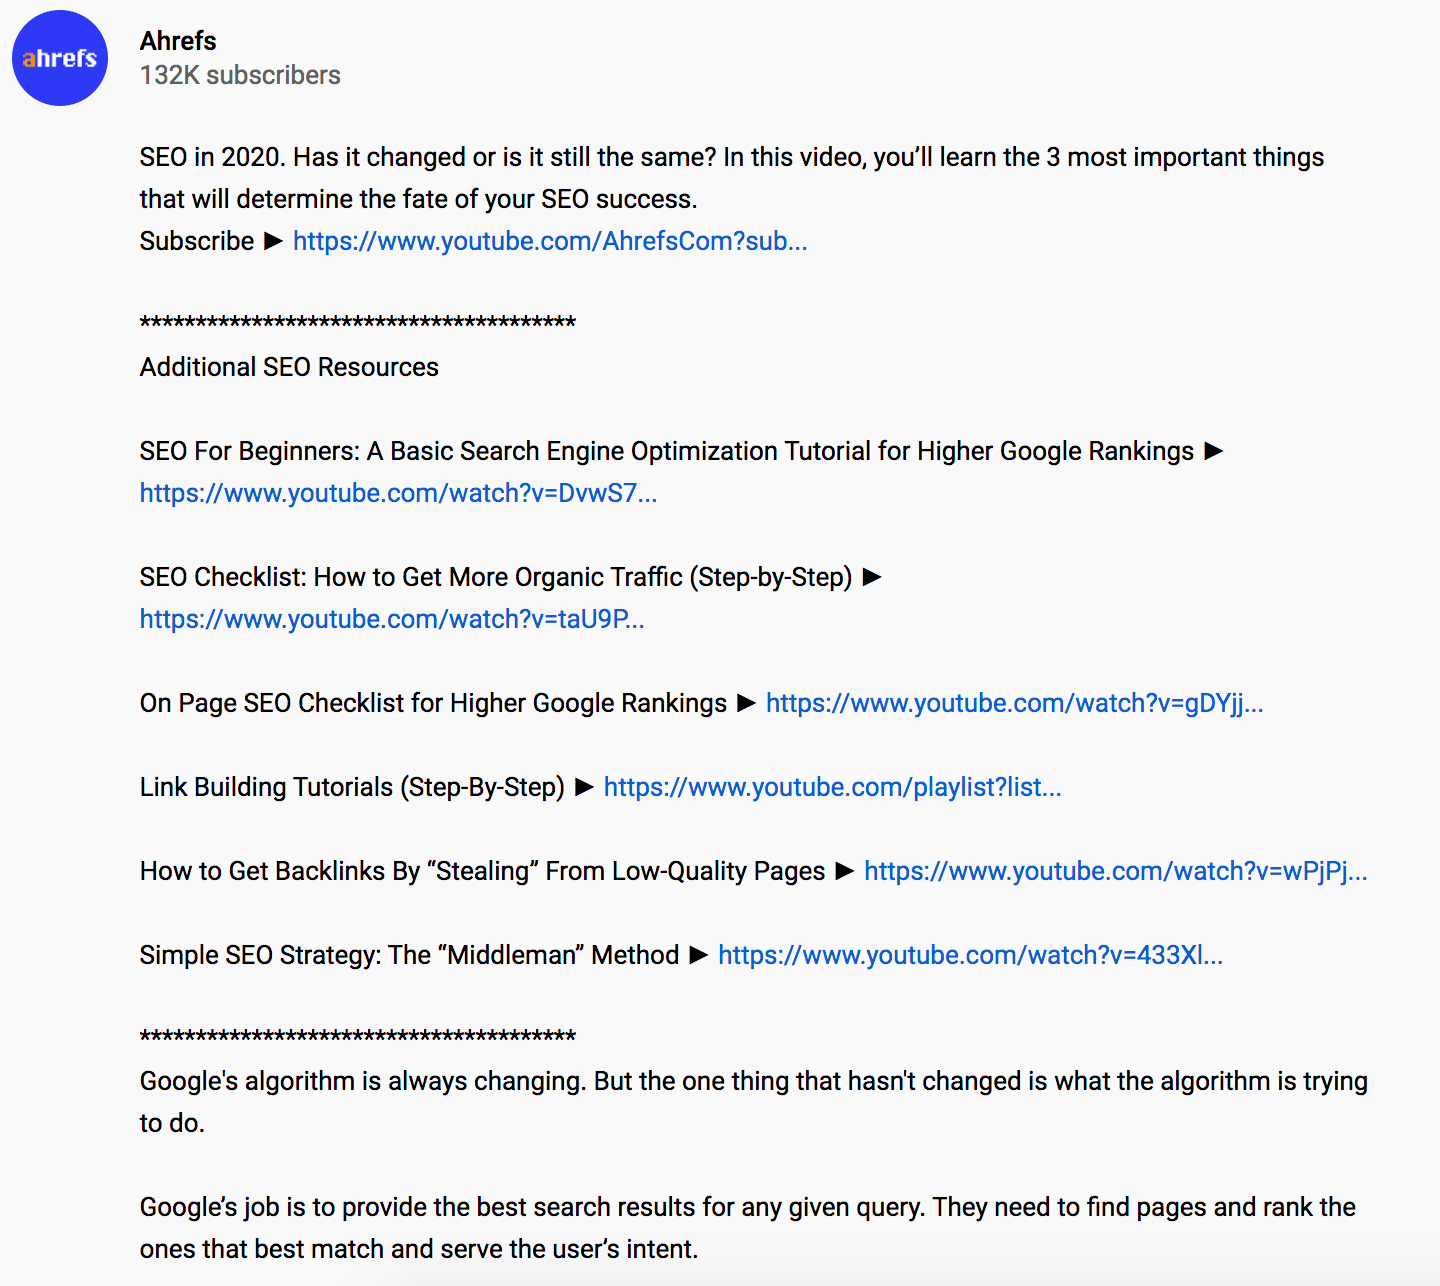Click the first asterisk divider line
The image size is (1440, 1286).
[357, 322]
